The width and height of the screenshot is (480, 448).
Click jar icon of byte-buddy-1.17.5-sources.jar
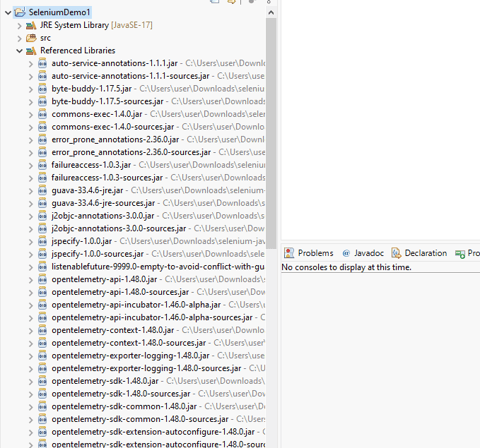42,101
